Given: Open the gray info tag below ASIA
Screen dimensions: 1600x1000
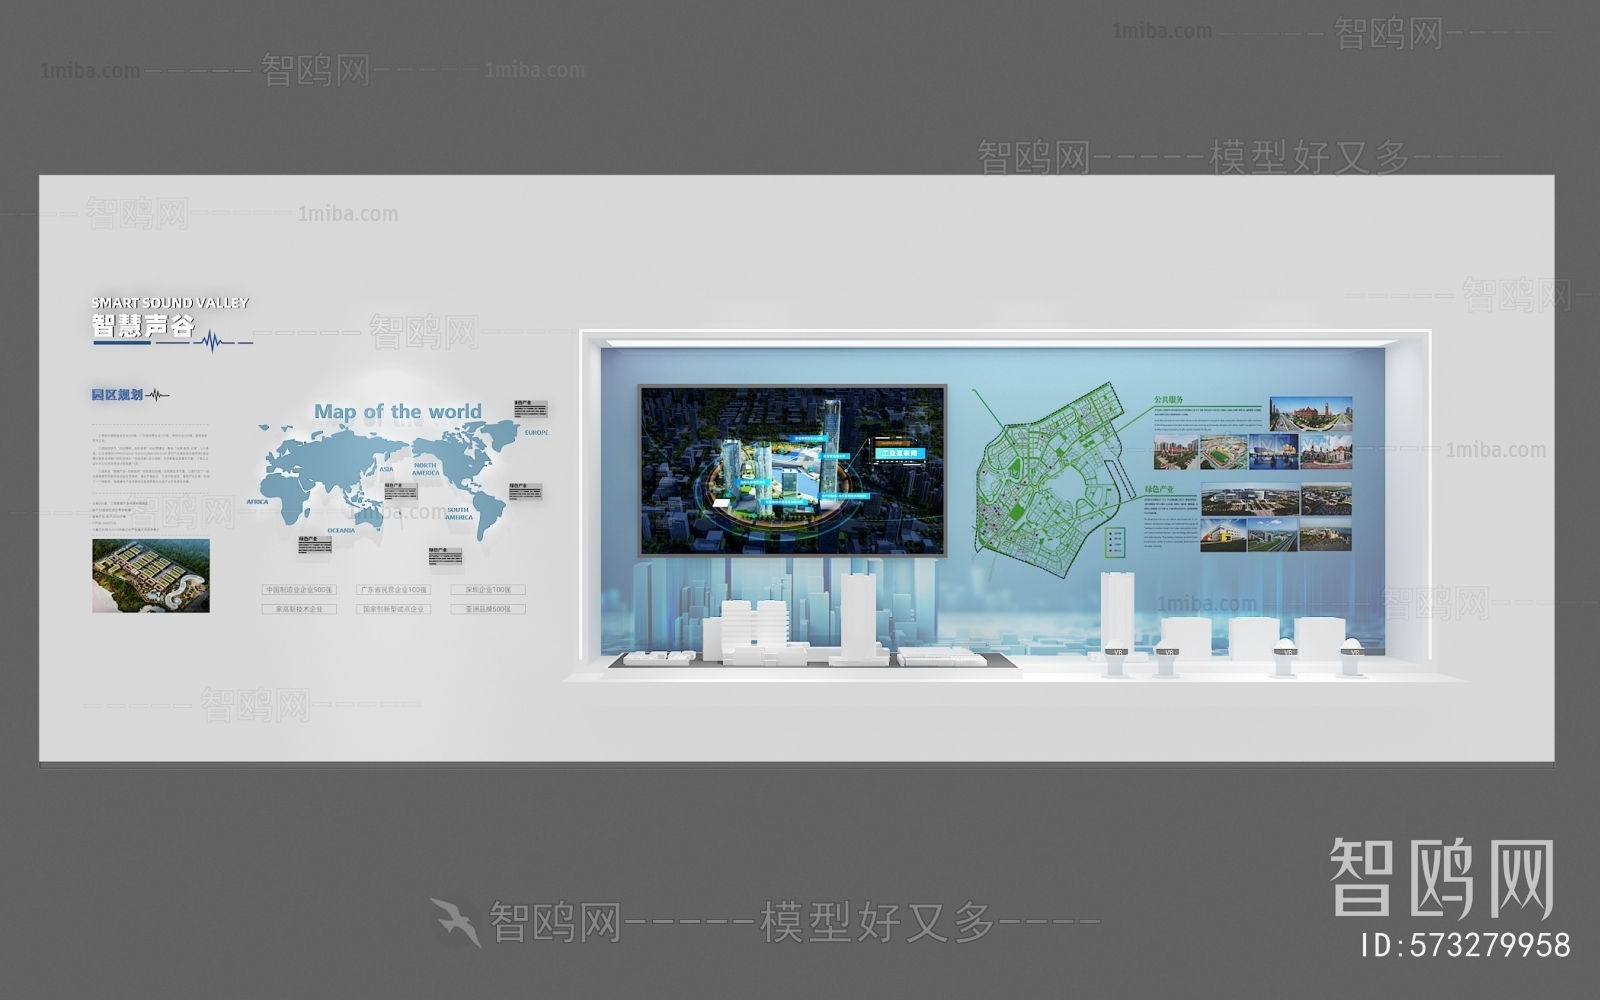Looking at the screenshot, I should coord(402,491).
